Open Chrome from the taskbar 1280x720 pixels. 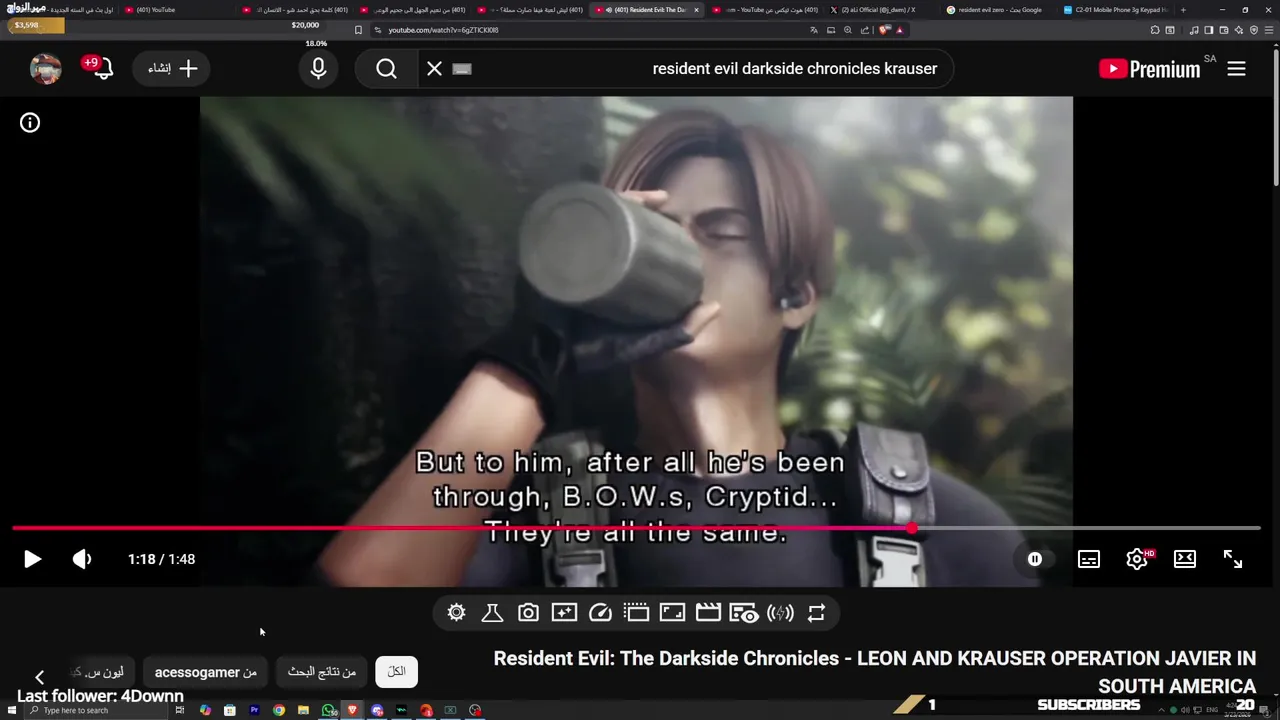click(x=279, y=710)
